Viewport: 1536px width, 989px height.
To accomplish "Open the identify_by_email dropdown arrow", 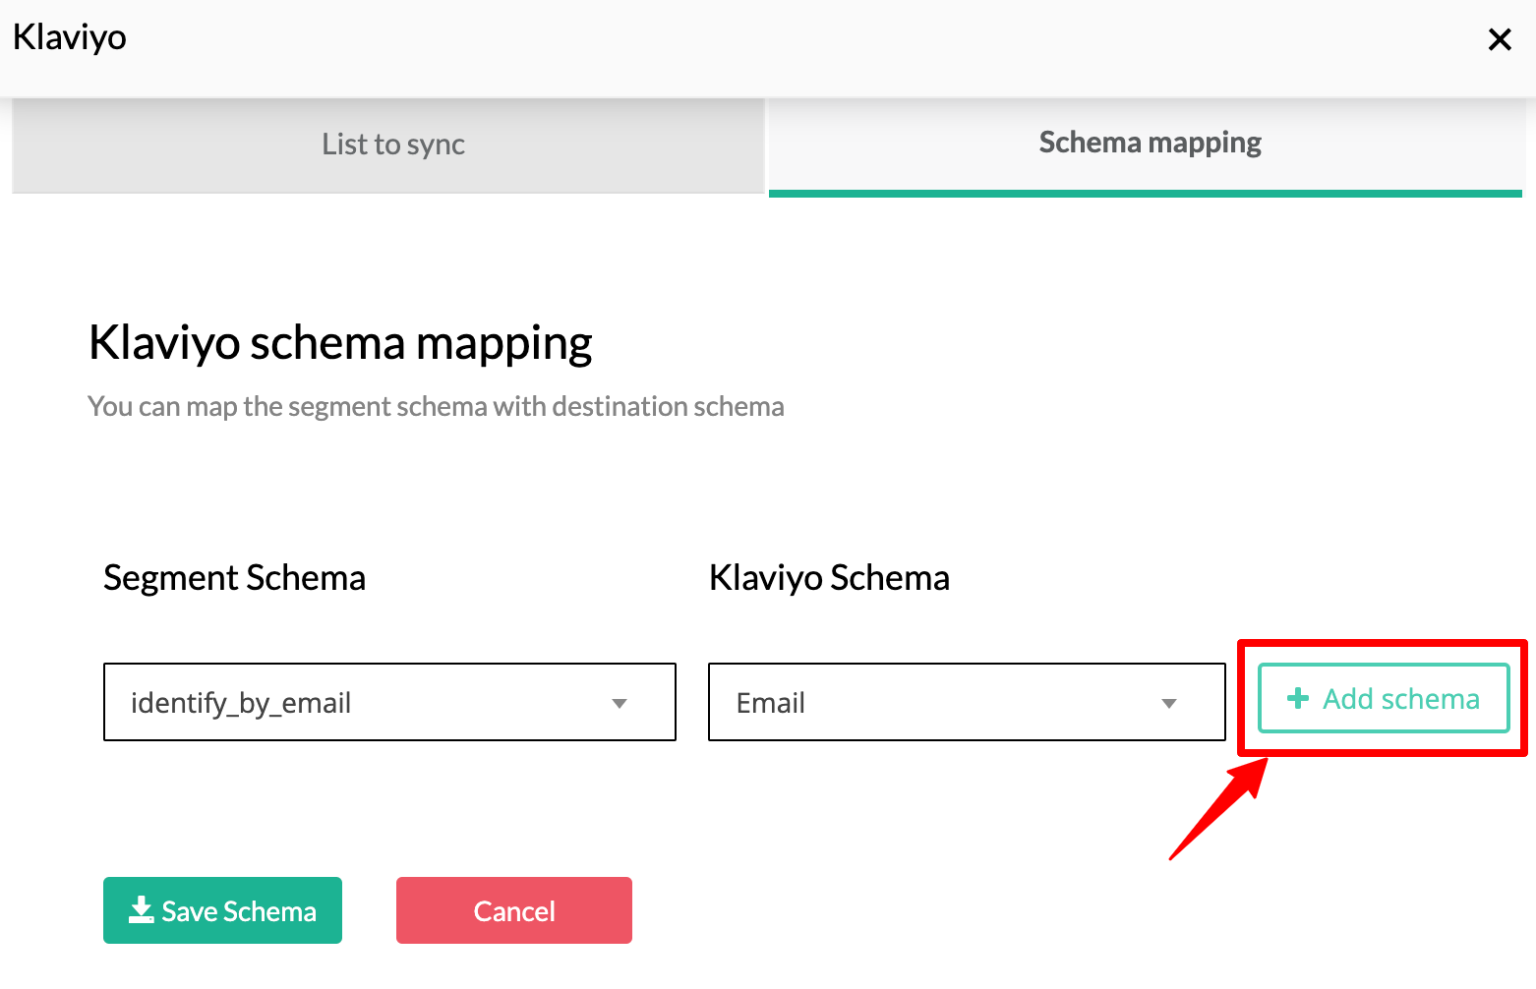I will click(x=619, y=703).
